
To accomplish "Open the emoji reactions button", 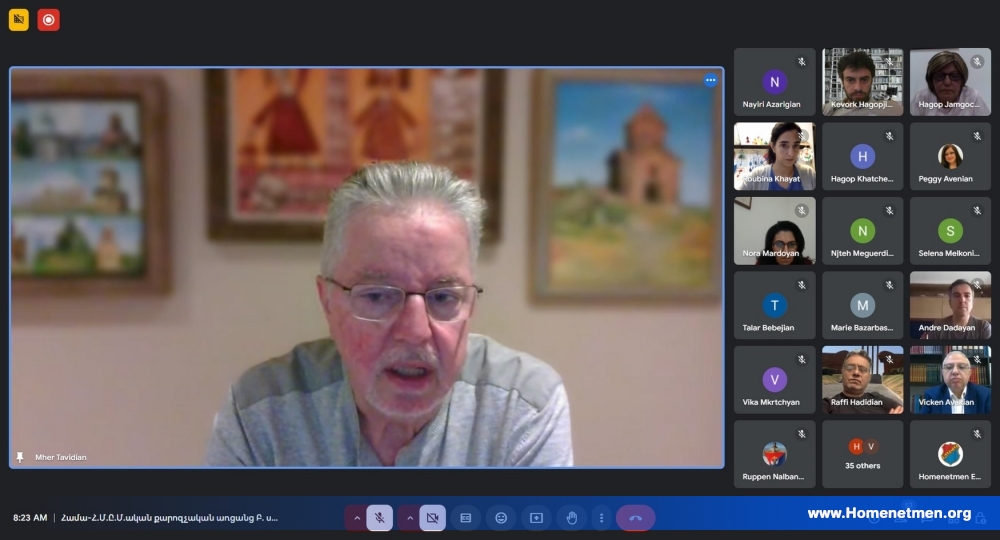I will coord(501,518).
